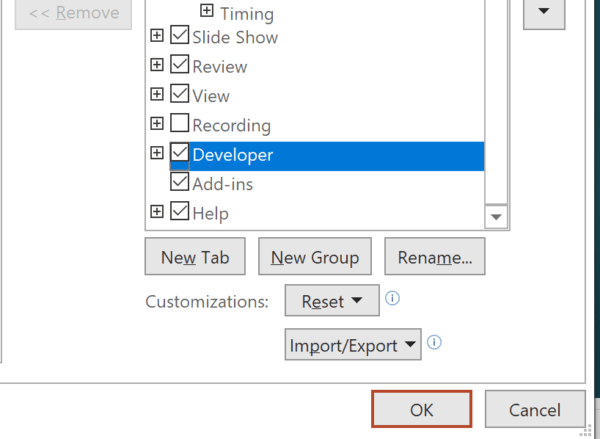Click the list scroll down arrow
This screenshot has width=600, height=439.
pos(496,217)
